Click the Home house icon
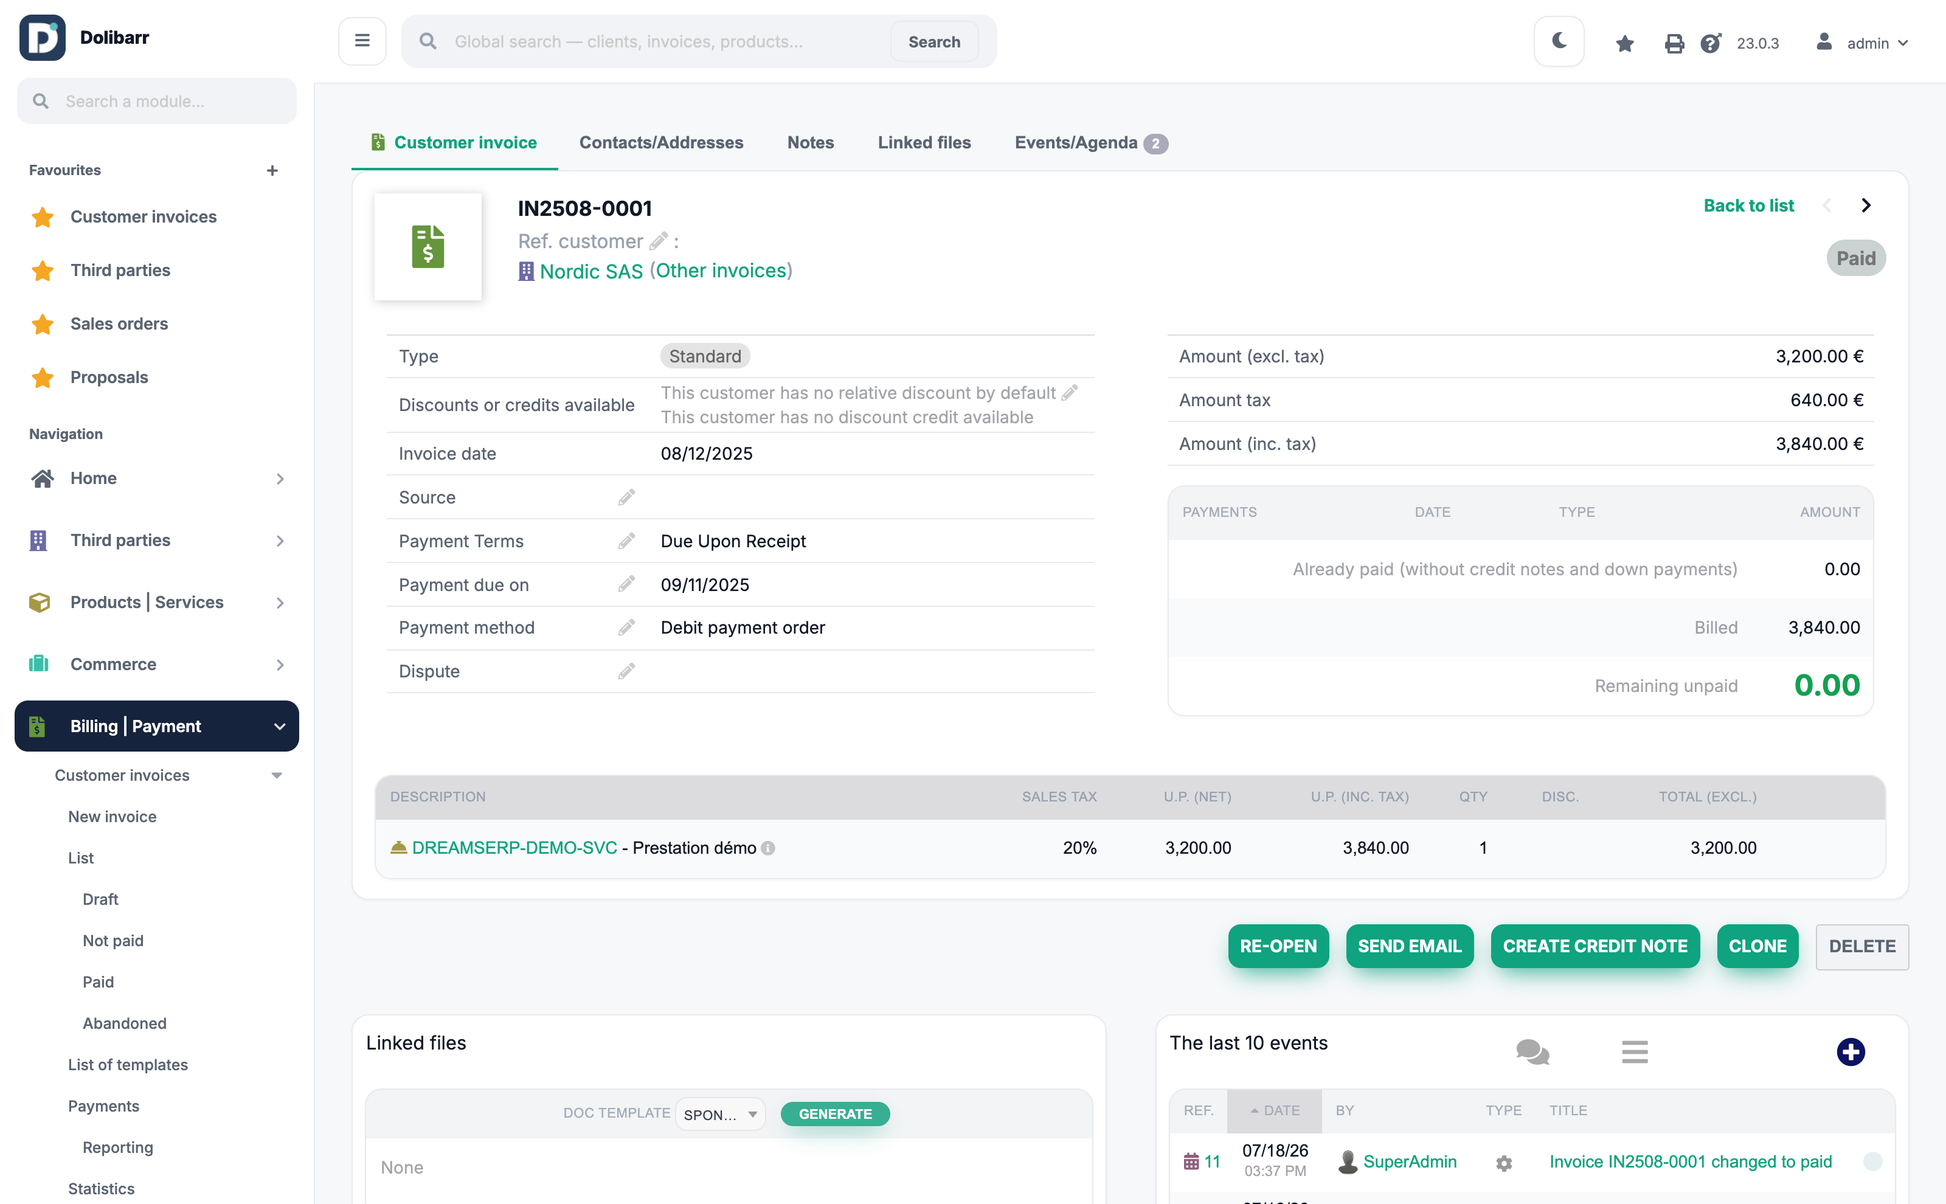This screenshot has width=1946, height=1204. pos(41,478)
